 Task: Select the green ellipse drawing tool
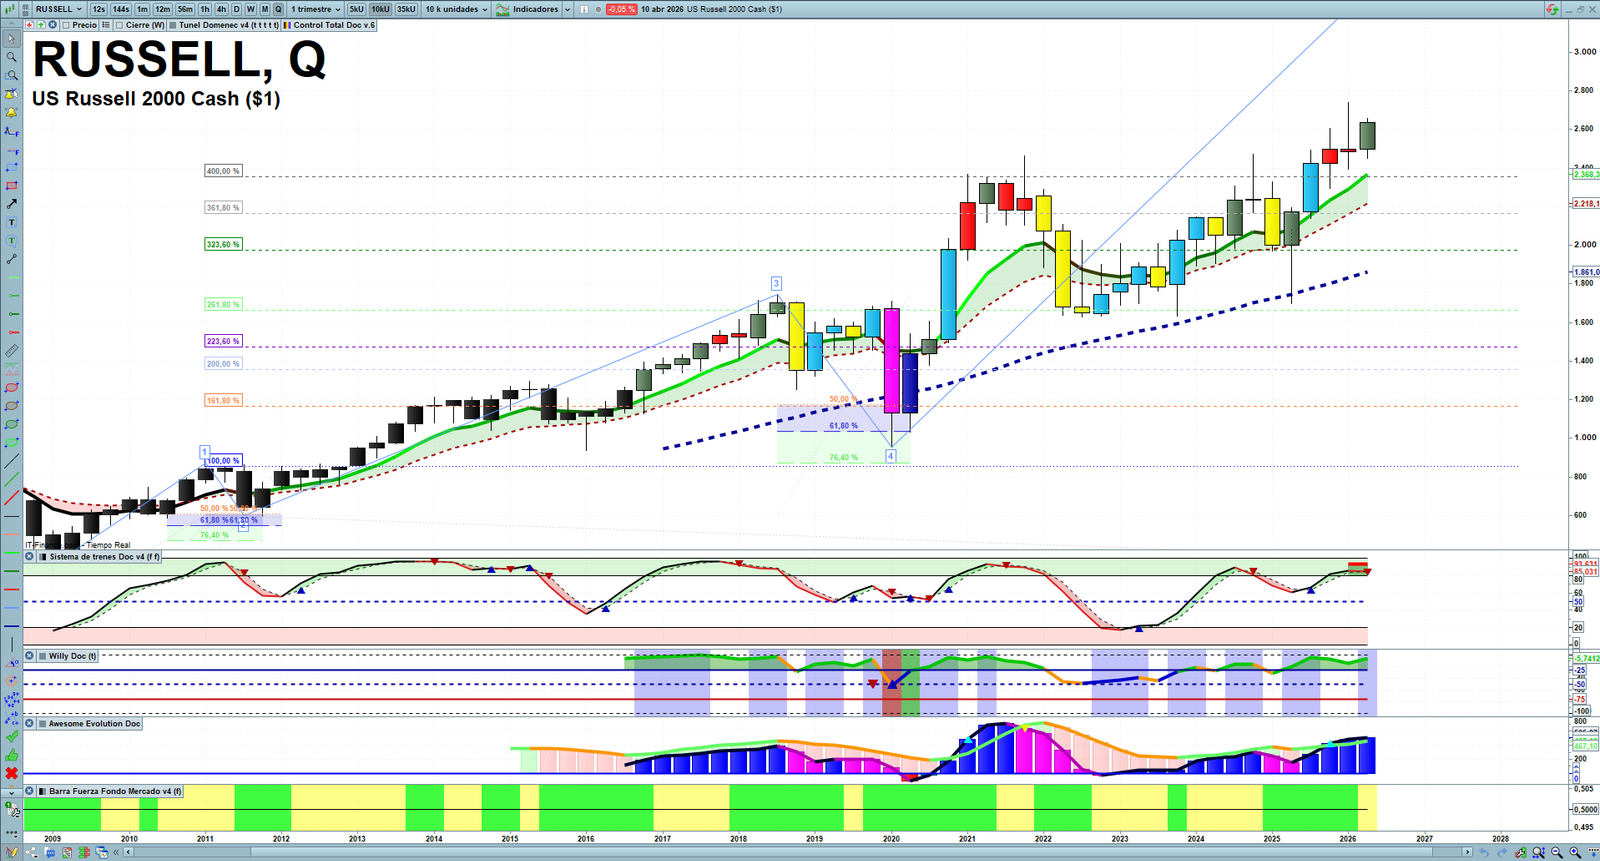11,424
